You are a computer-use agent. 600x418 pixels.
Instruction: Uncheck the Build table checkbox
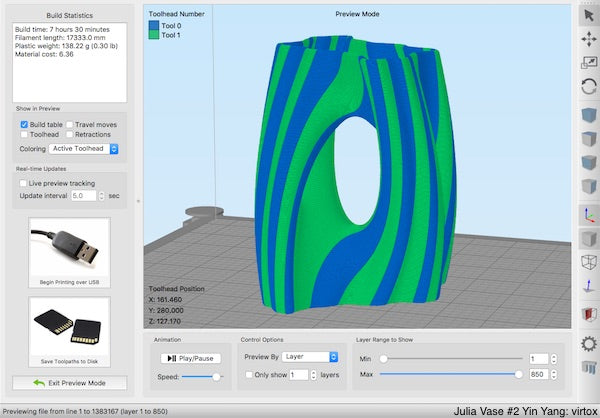click(x=24, y=124)
